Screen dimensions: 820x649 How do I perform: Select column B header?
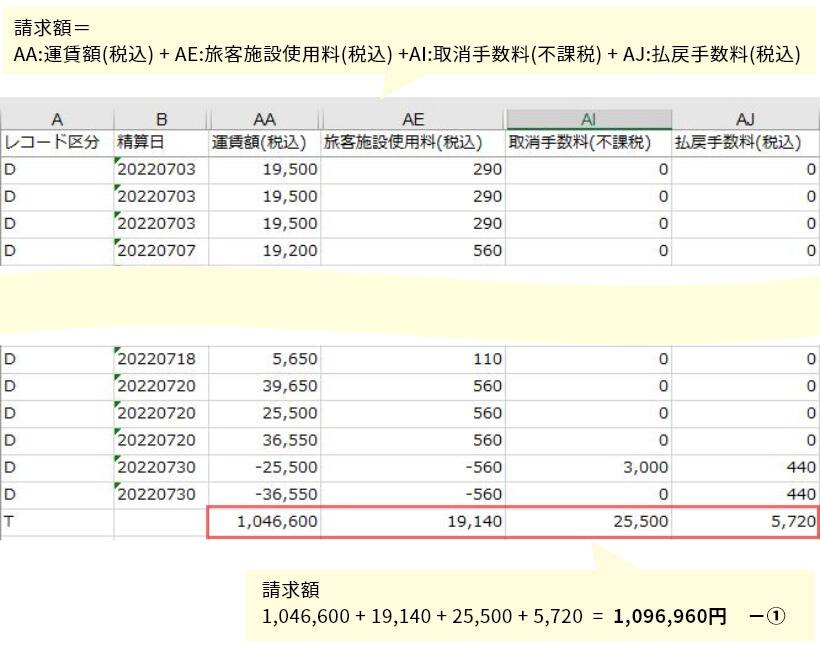pyautogui.click(x=161, y=119)
